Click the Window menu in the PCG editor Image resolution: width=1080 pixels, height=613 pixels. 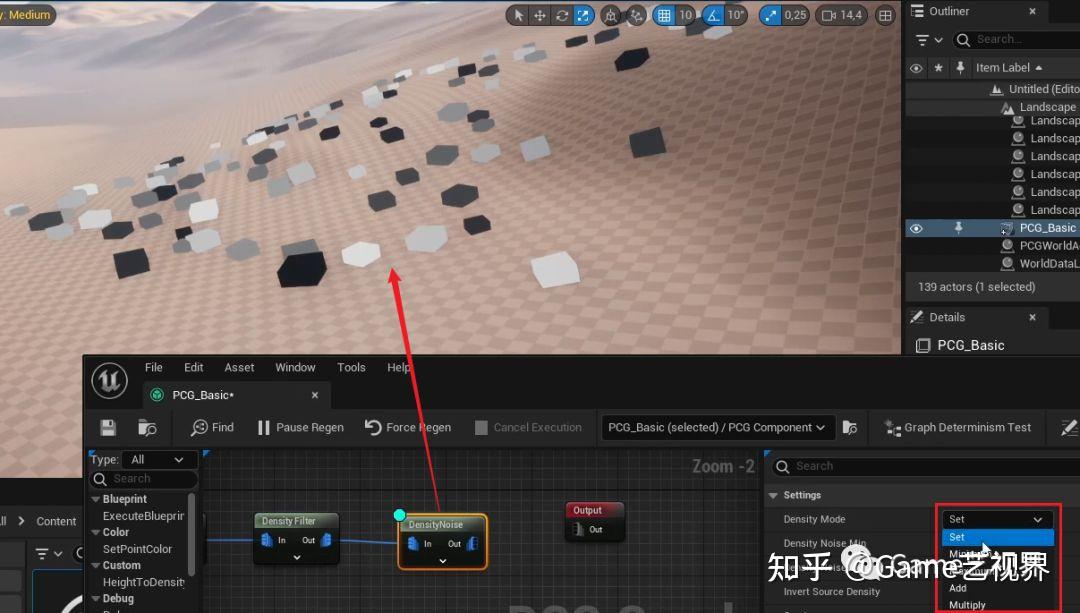click(x=295, y=367)
